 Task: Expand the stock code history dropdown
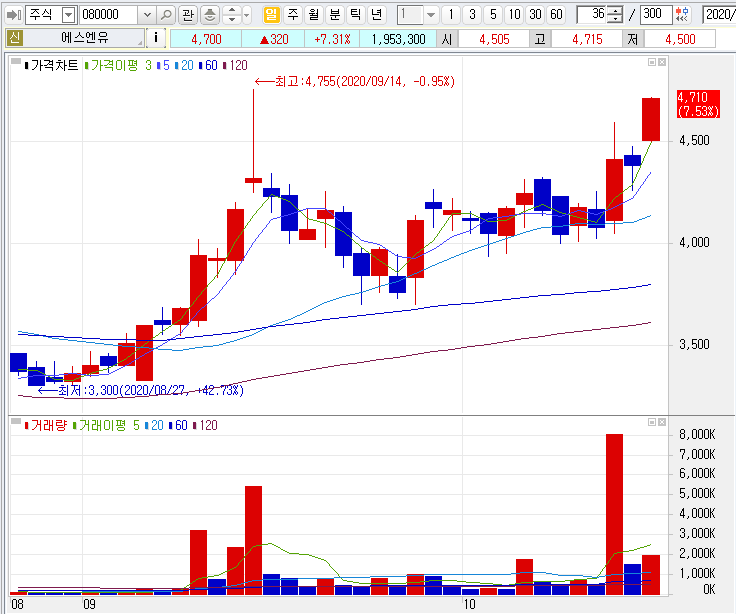pos(147,15)
